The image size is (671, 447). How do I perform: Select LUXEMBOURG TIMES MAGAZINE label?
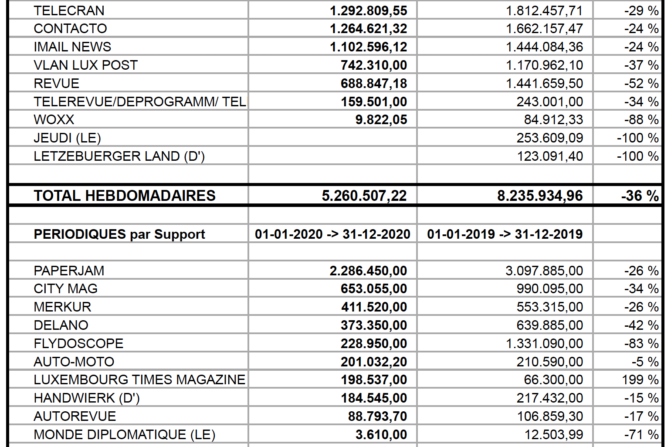140,380
